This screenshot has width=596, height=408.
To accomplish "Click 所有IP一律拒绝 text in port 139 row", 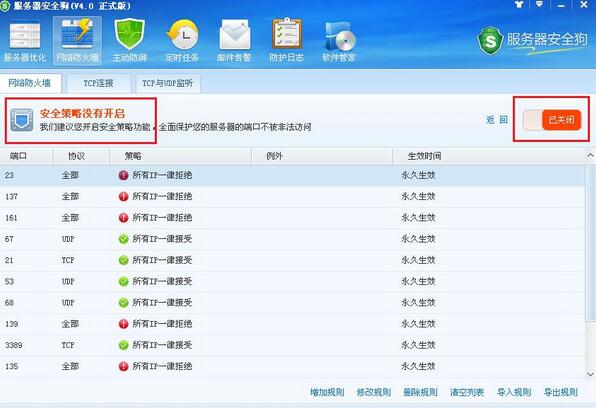I will coord(162,324).
